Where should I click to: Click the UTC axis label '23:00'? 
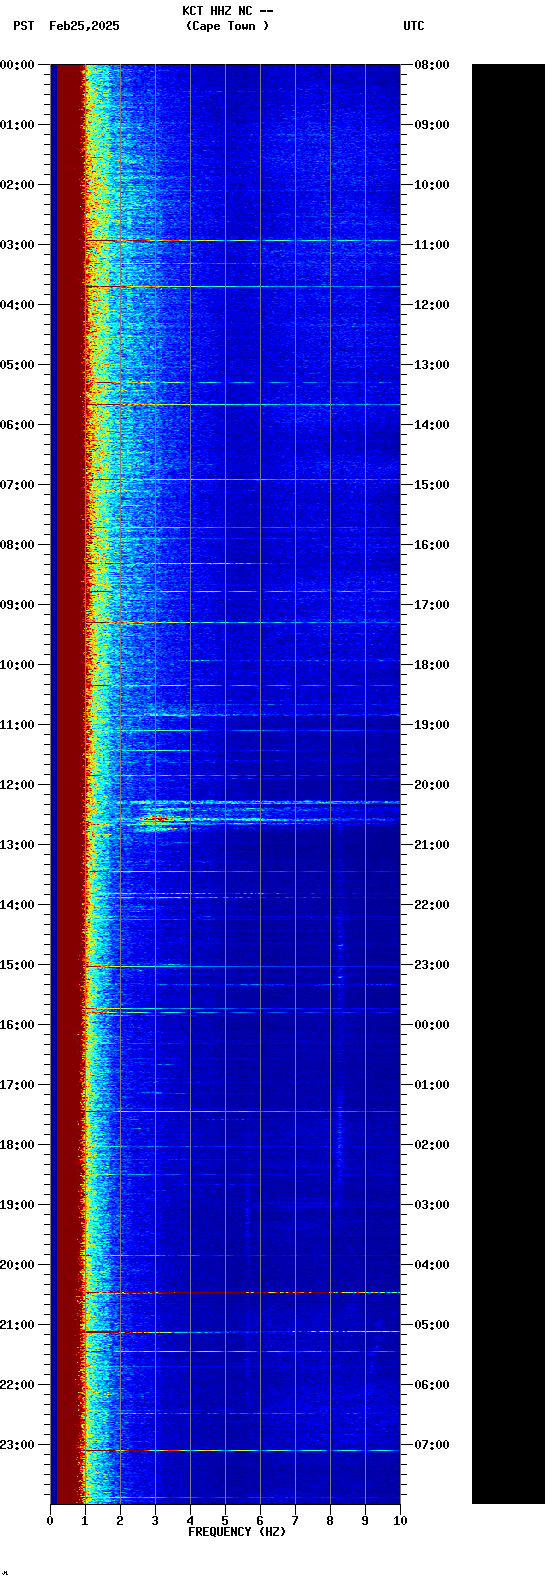(x=432, y=965)
